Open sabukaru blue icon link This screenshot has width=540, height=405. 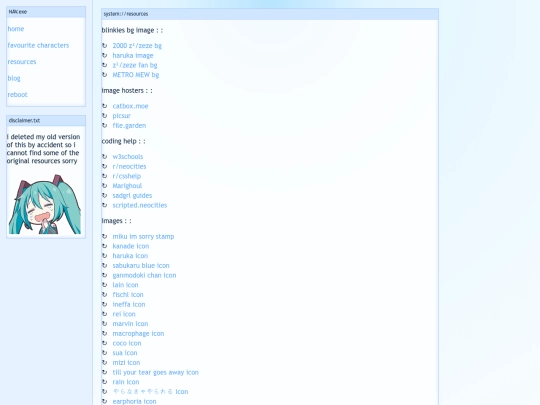coord(141,266)
